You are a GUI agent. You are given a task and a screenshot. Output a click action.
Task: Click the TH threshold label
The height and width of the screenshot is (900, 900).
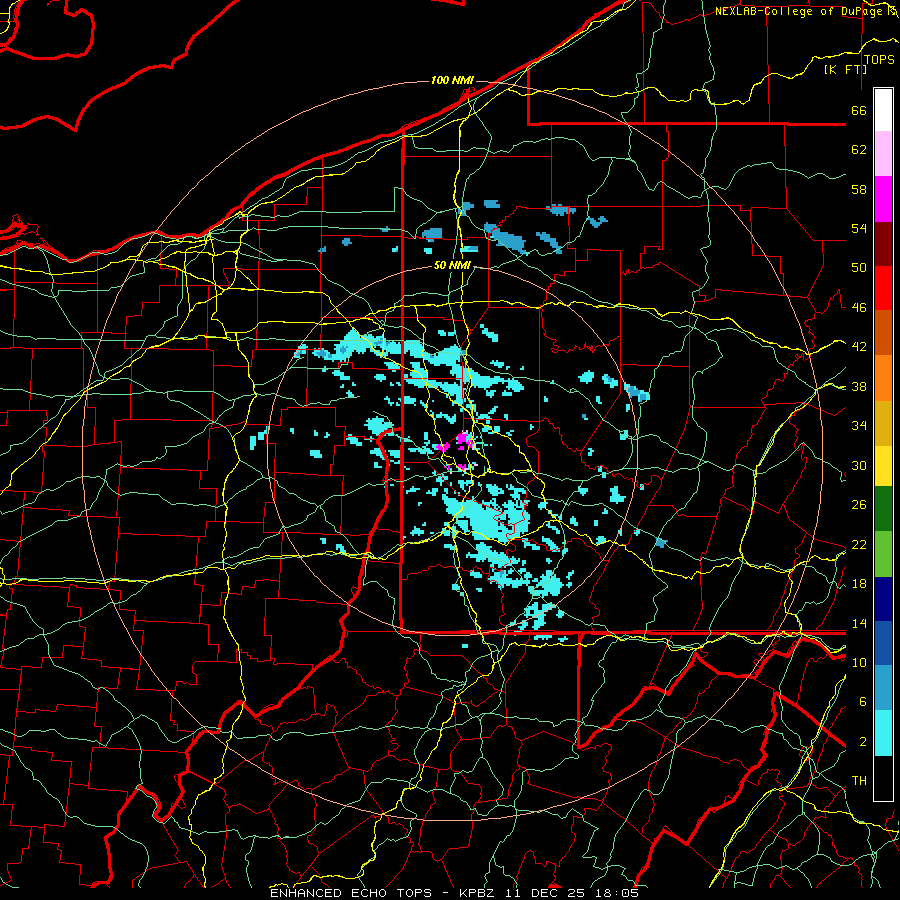859,781
